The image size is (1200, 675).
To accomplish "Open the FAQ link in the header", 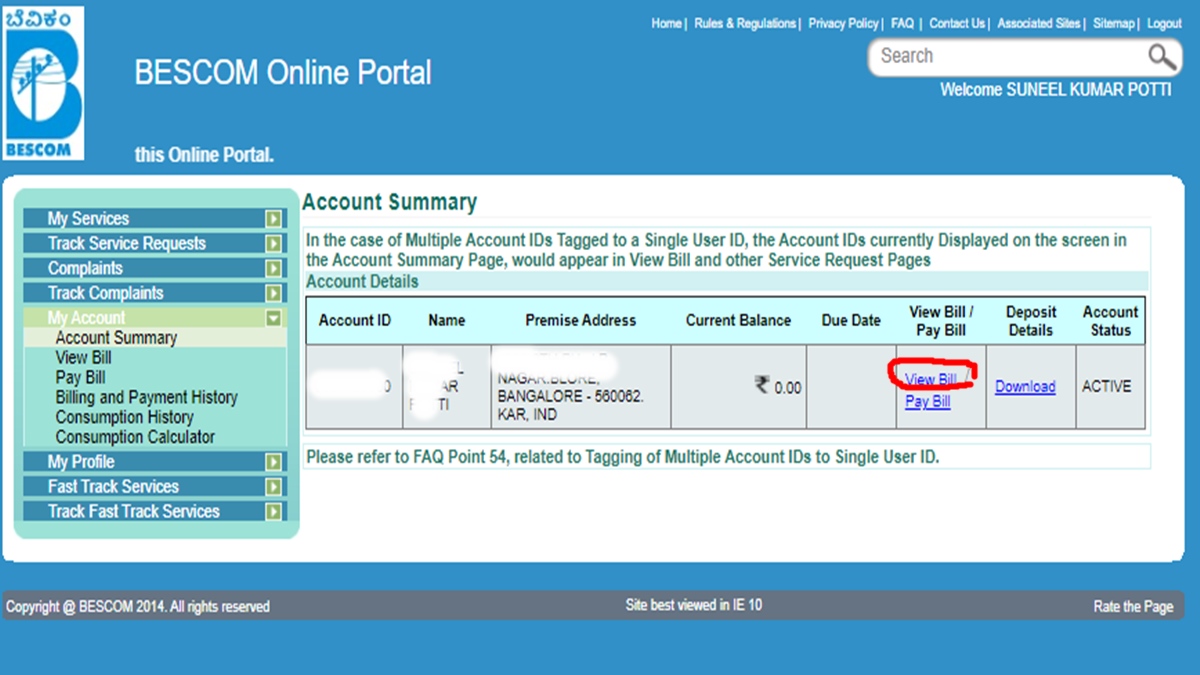I will (x=902, y=23).
